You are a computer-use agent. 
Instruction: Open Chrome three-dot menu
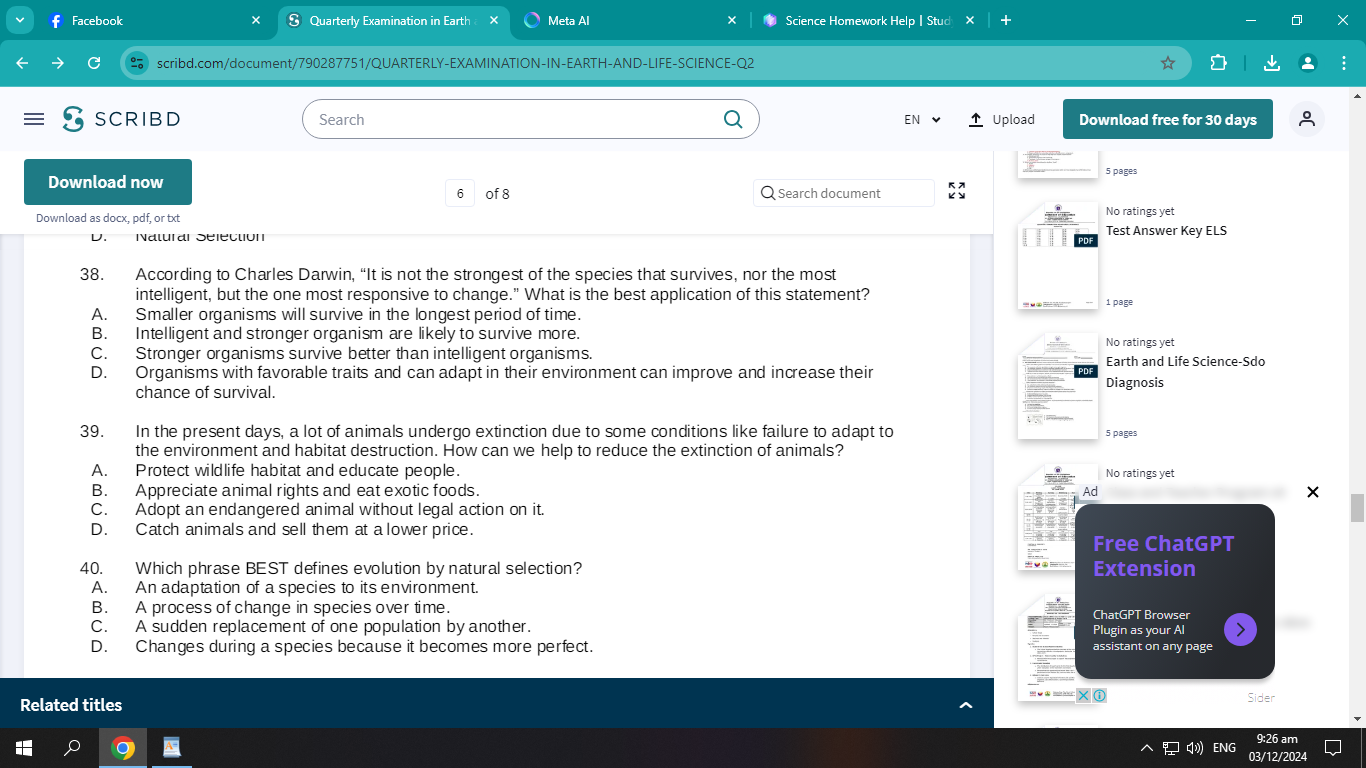tap(1344, 63)
